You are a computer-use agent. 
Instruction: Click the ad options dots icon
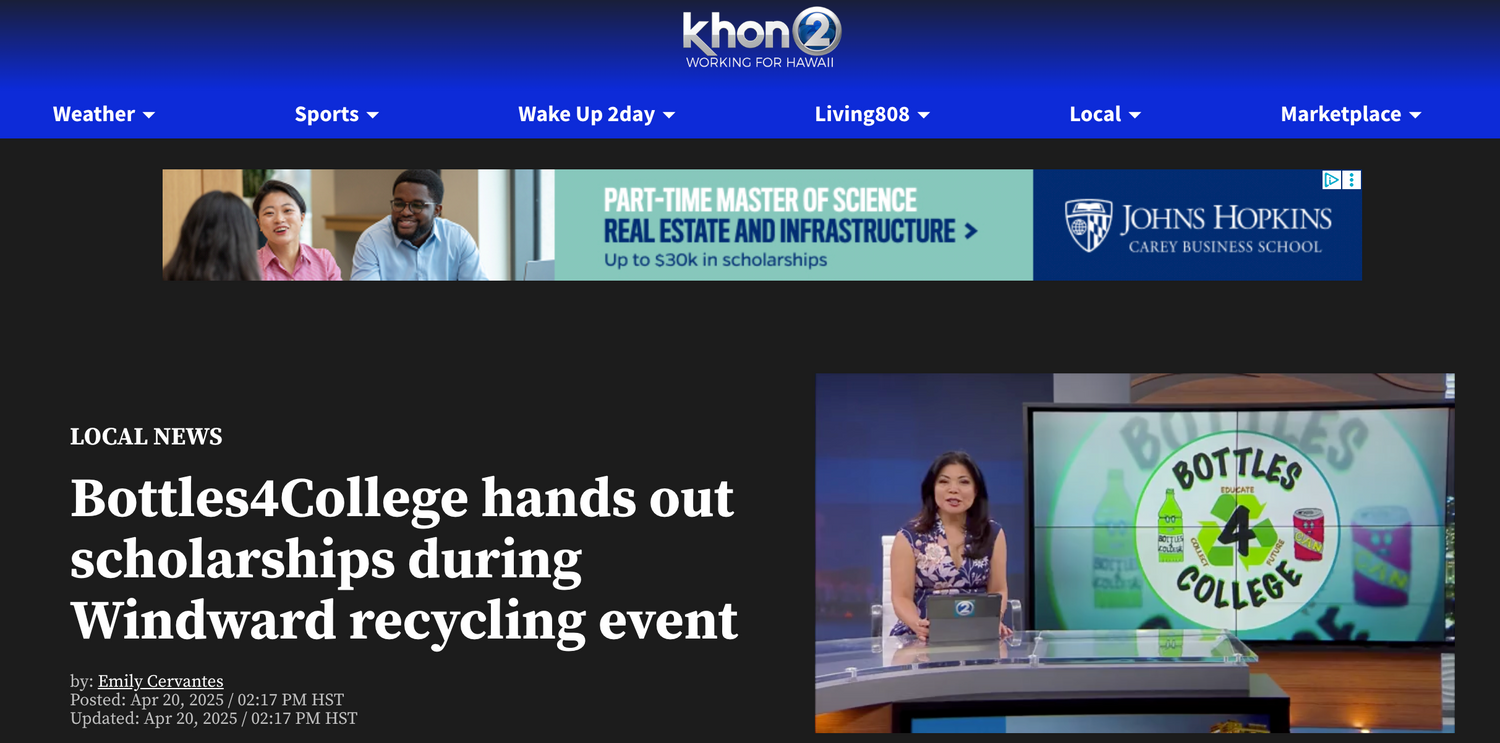click(1352, 180)
